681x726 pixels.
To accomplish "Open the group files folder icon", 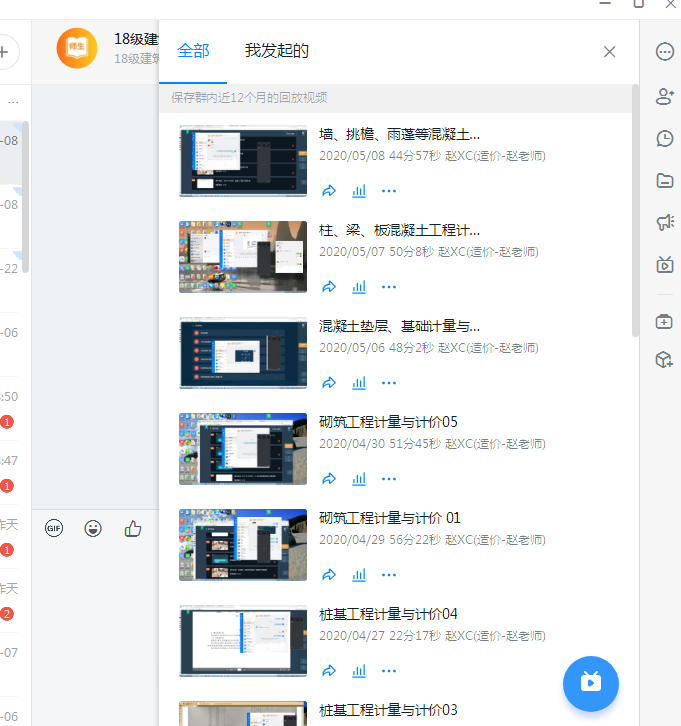I will 665,181.
